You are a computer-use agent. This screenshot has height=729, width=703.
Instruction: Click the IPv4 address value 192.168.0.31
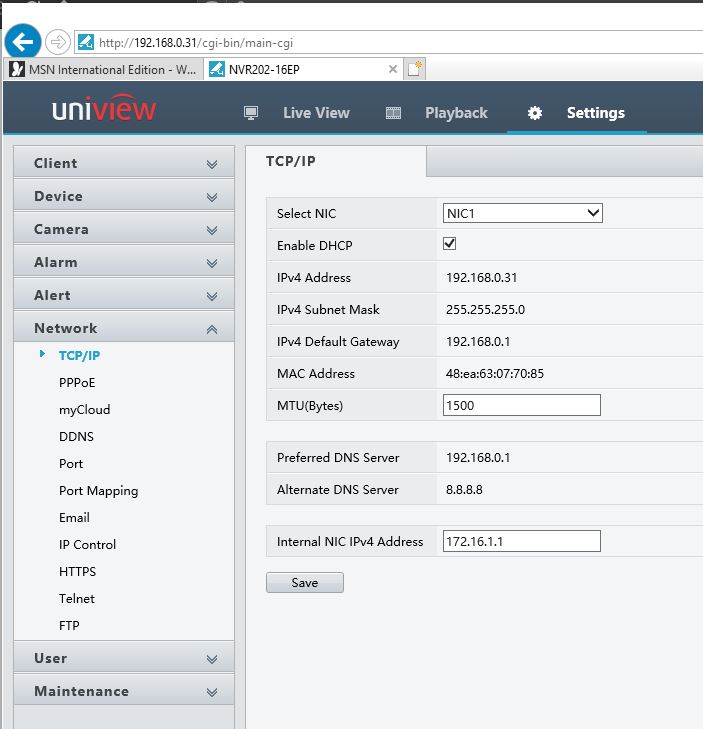point(482,278)
